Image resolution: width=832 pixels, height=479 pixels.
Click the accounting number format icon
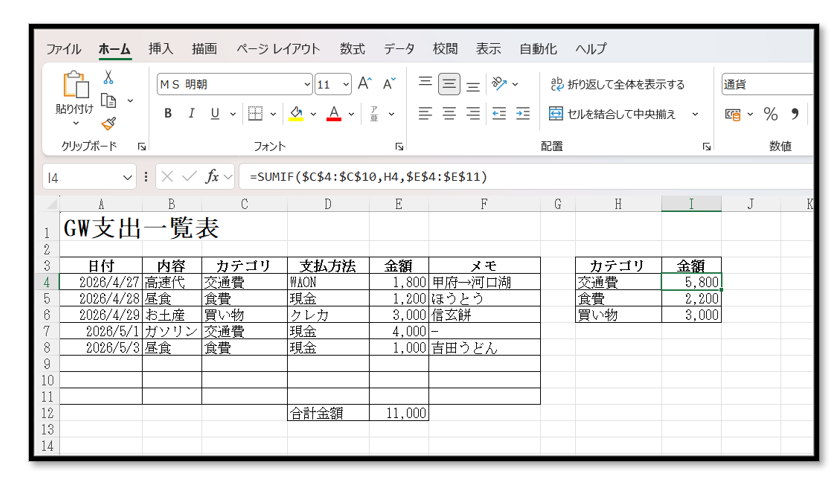tap(732, 114)
